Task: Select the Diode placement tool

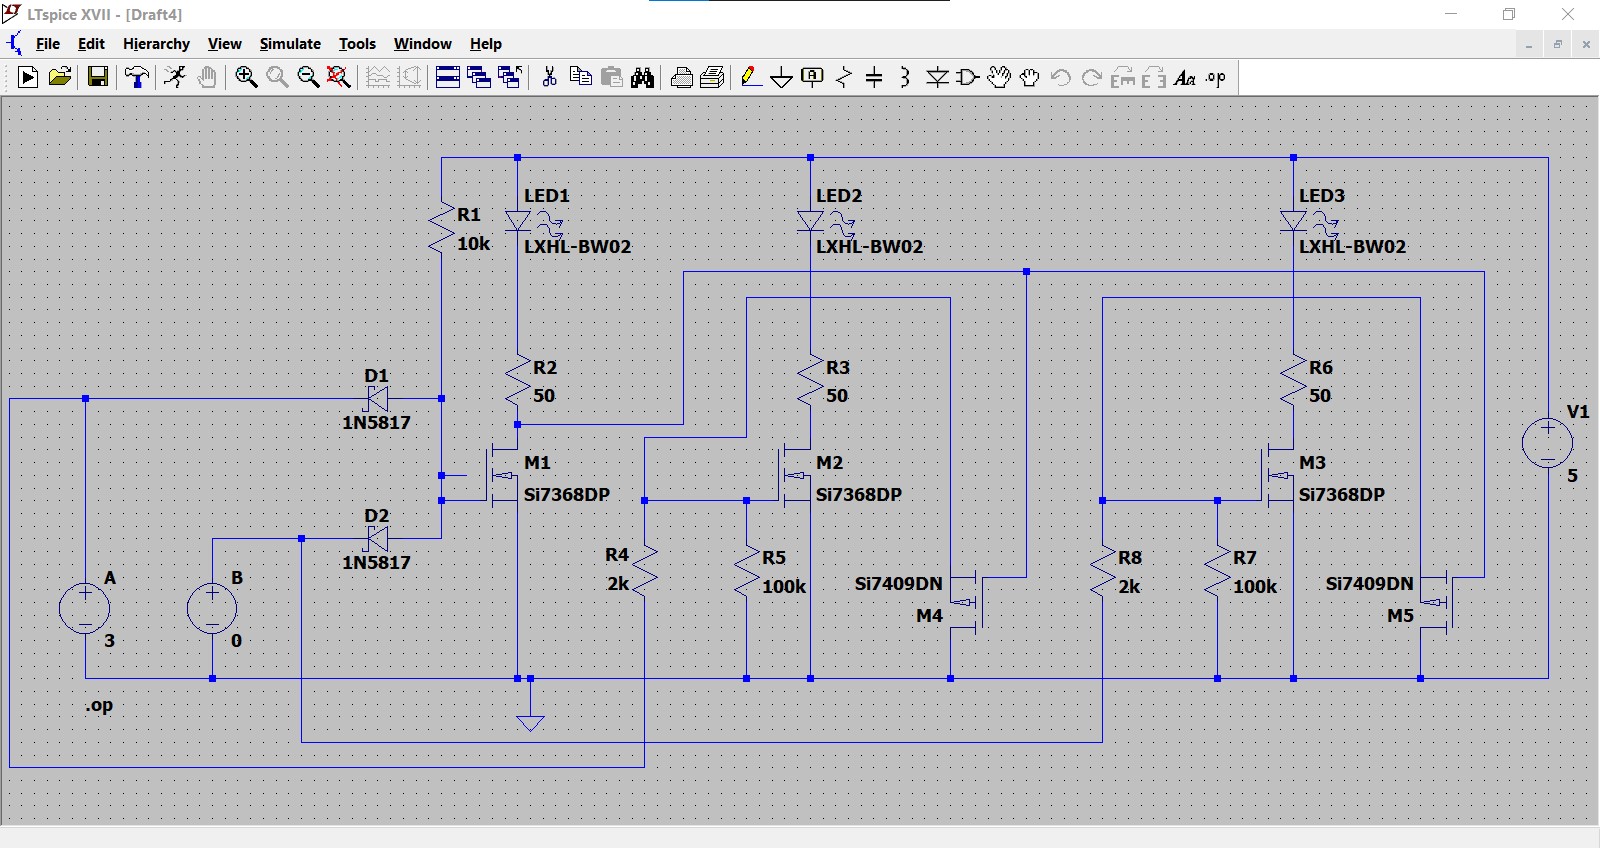Action: (937, 77)
